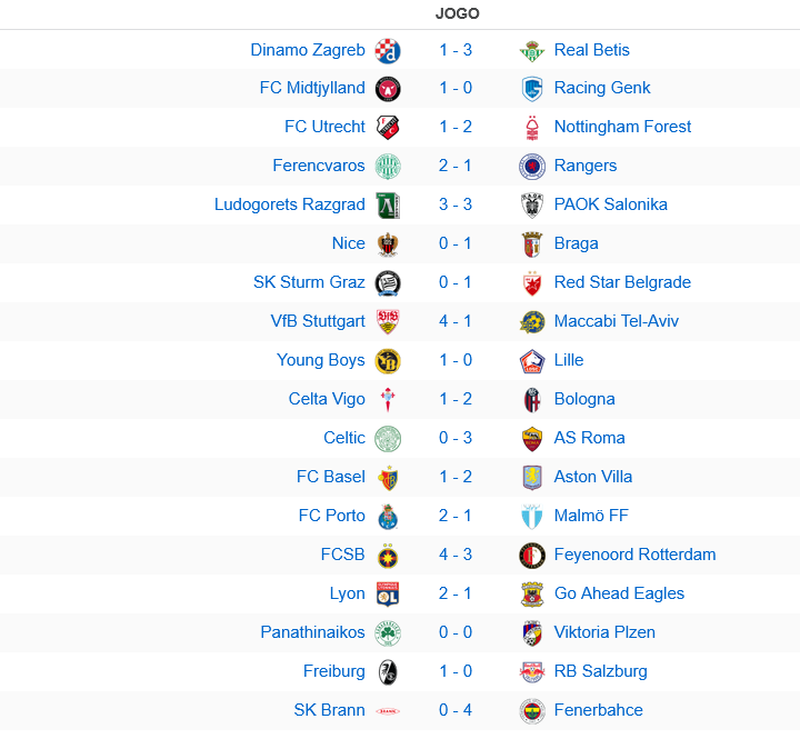The height and width of the screenshot is (739, 800).
Task: Open the FC Midtjylland team link
Action: pos(312,88)
